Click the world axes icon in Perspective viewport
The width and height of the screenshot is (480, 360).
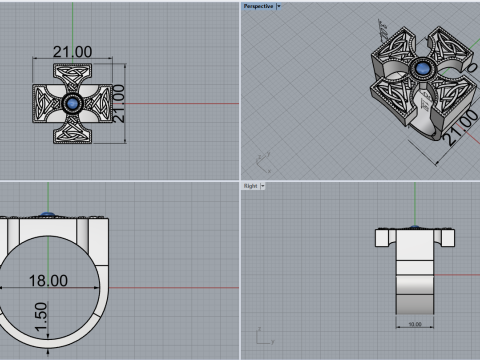263,162
